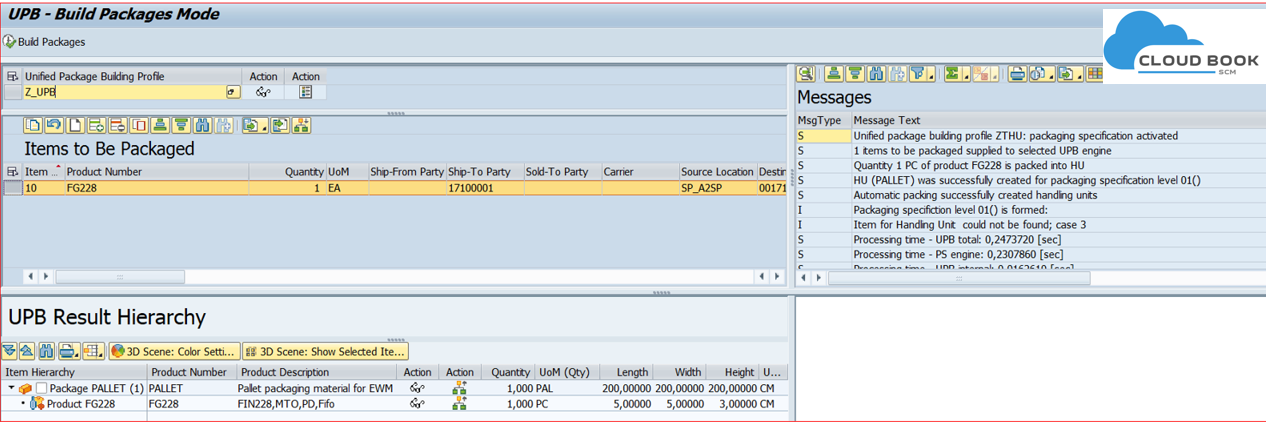
Task: Click the Delete Row icon in Items toolbar
Action: [117, 125]
